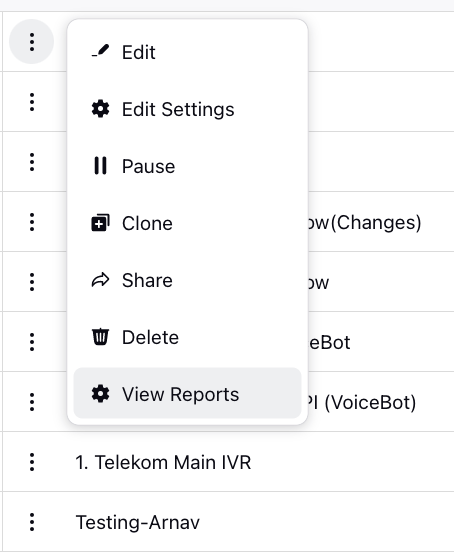
Task: Click the gear icon beside View Reports
Action: (x=100, y=394)
